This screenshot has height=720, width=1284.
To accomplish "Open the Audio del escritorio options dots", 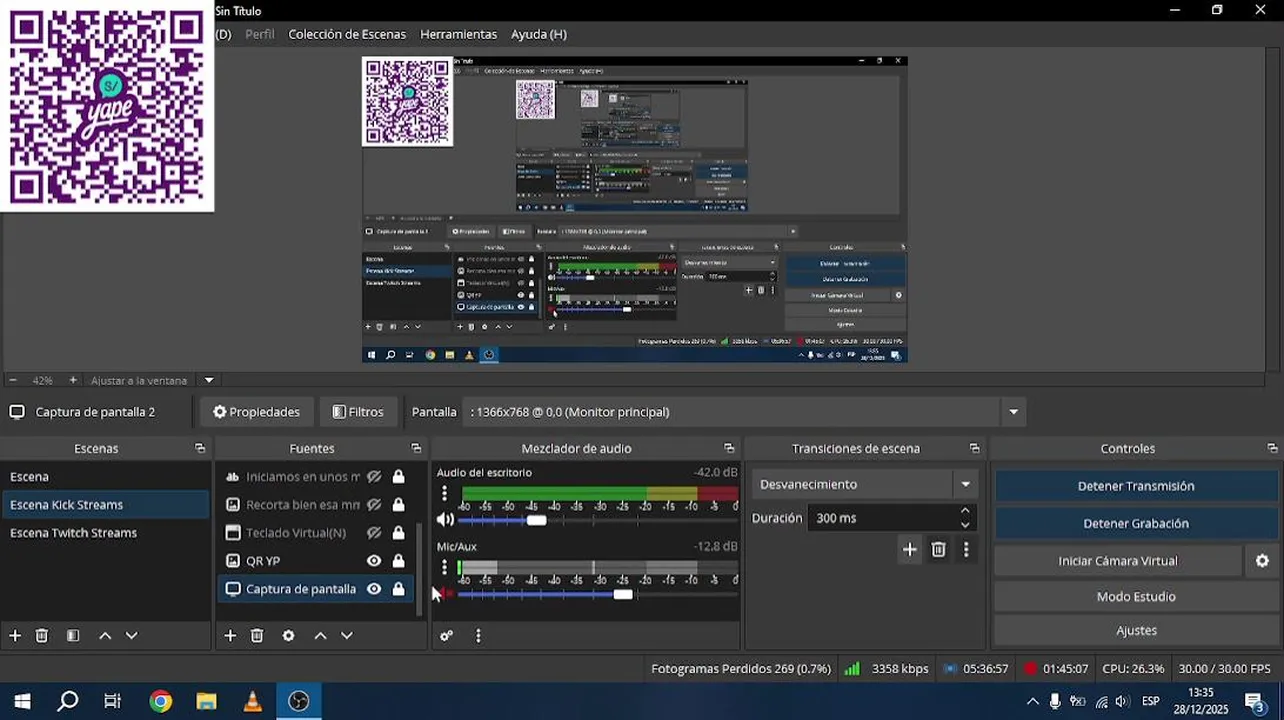I will tap(445, 494).
